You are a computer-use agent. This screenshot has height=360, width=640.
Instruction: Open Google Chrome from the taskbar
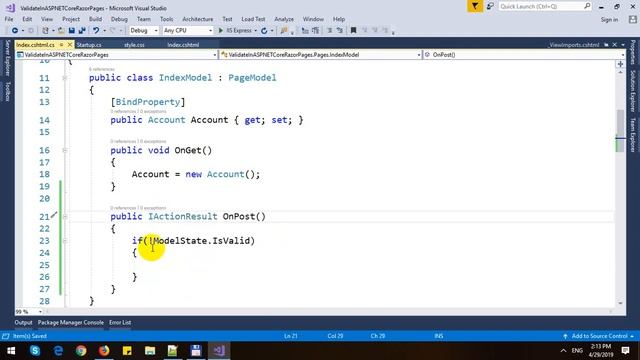81,351
